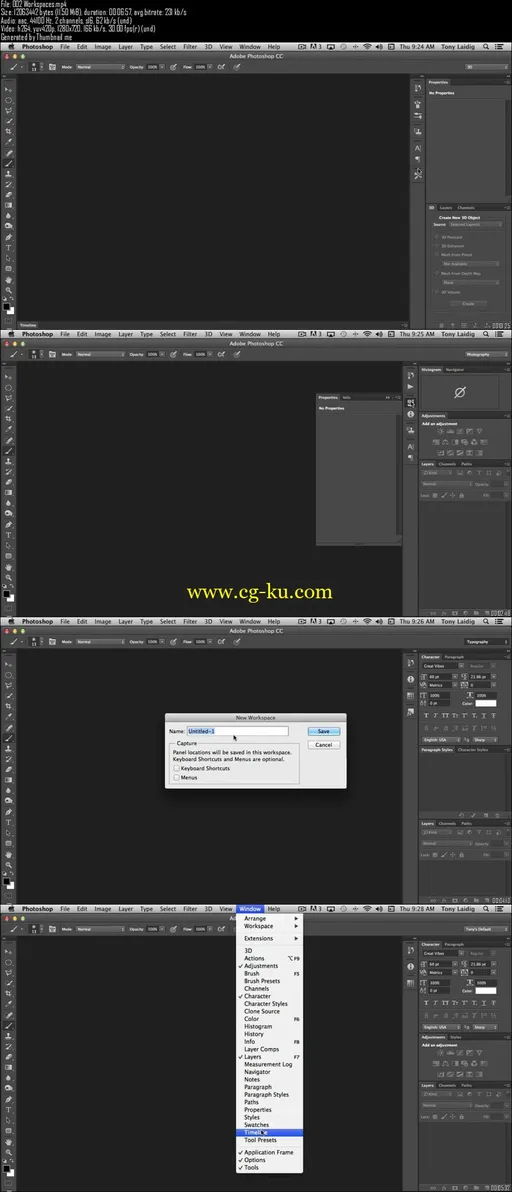Open the Tony's Default workspace switcher dropdown

tap(486, 929)
